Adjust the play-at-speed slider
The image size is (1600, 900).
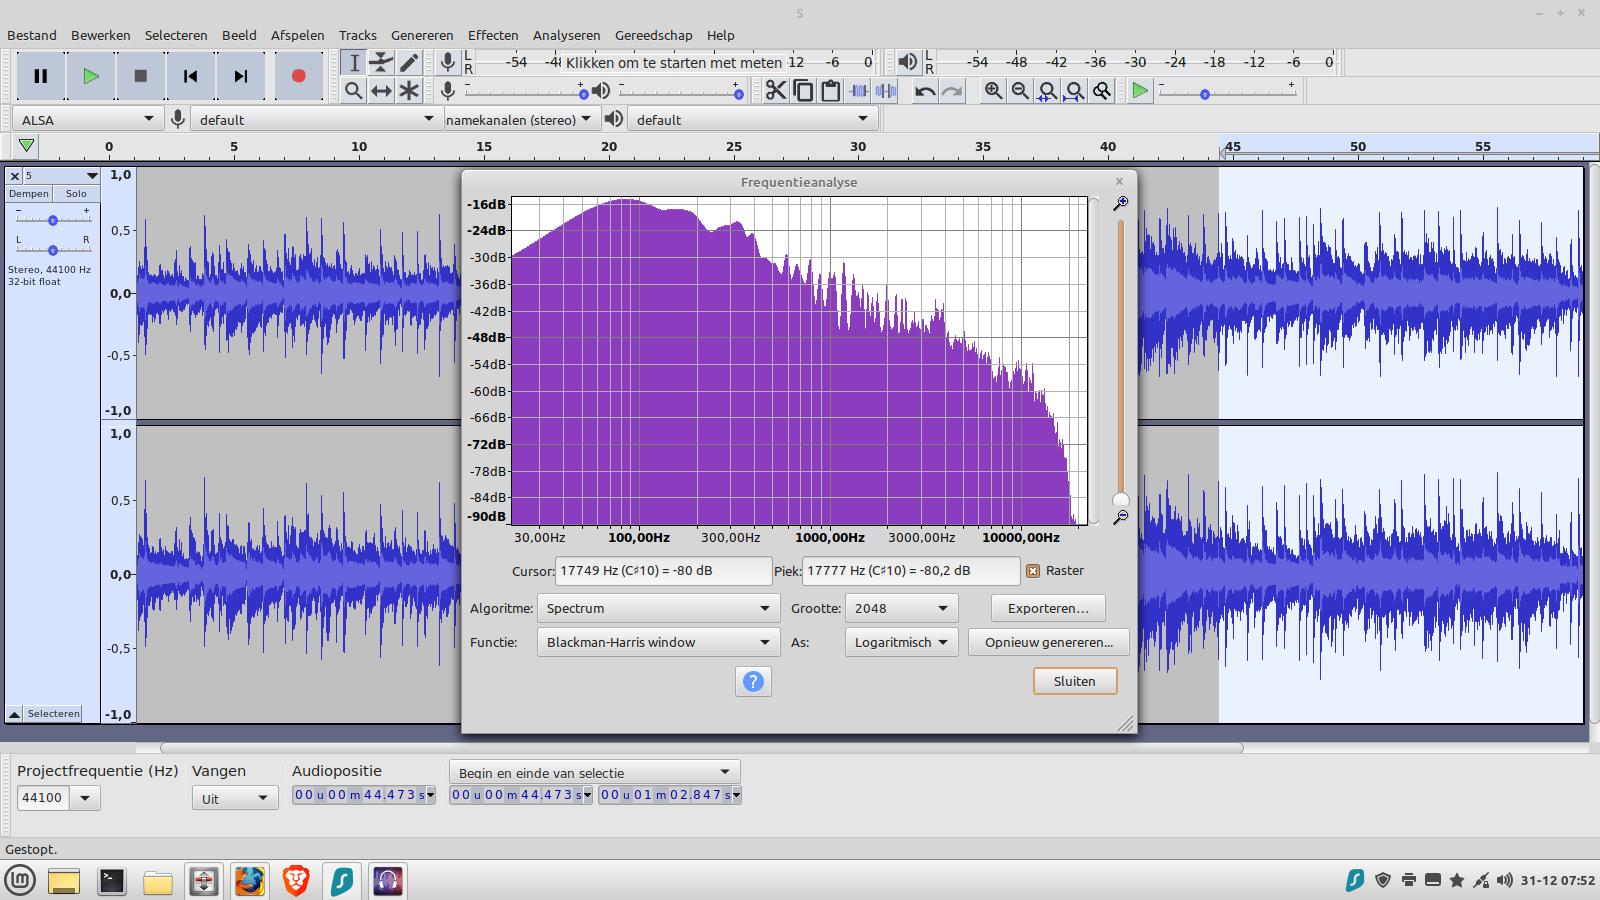(x=1228, y=93)
